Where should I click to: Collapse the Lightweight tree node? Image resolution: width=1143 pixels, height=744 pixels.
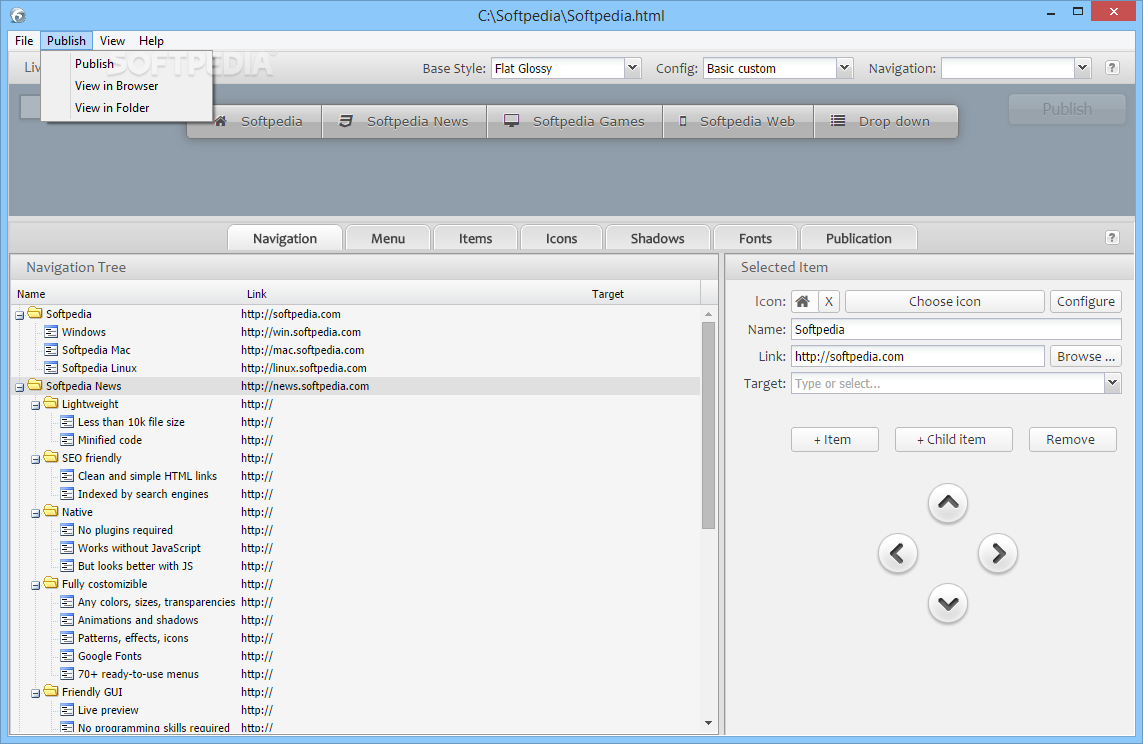[x=36, y=405]
